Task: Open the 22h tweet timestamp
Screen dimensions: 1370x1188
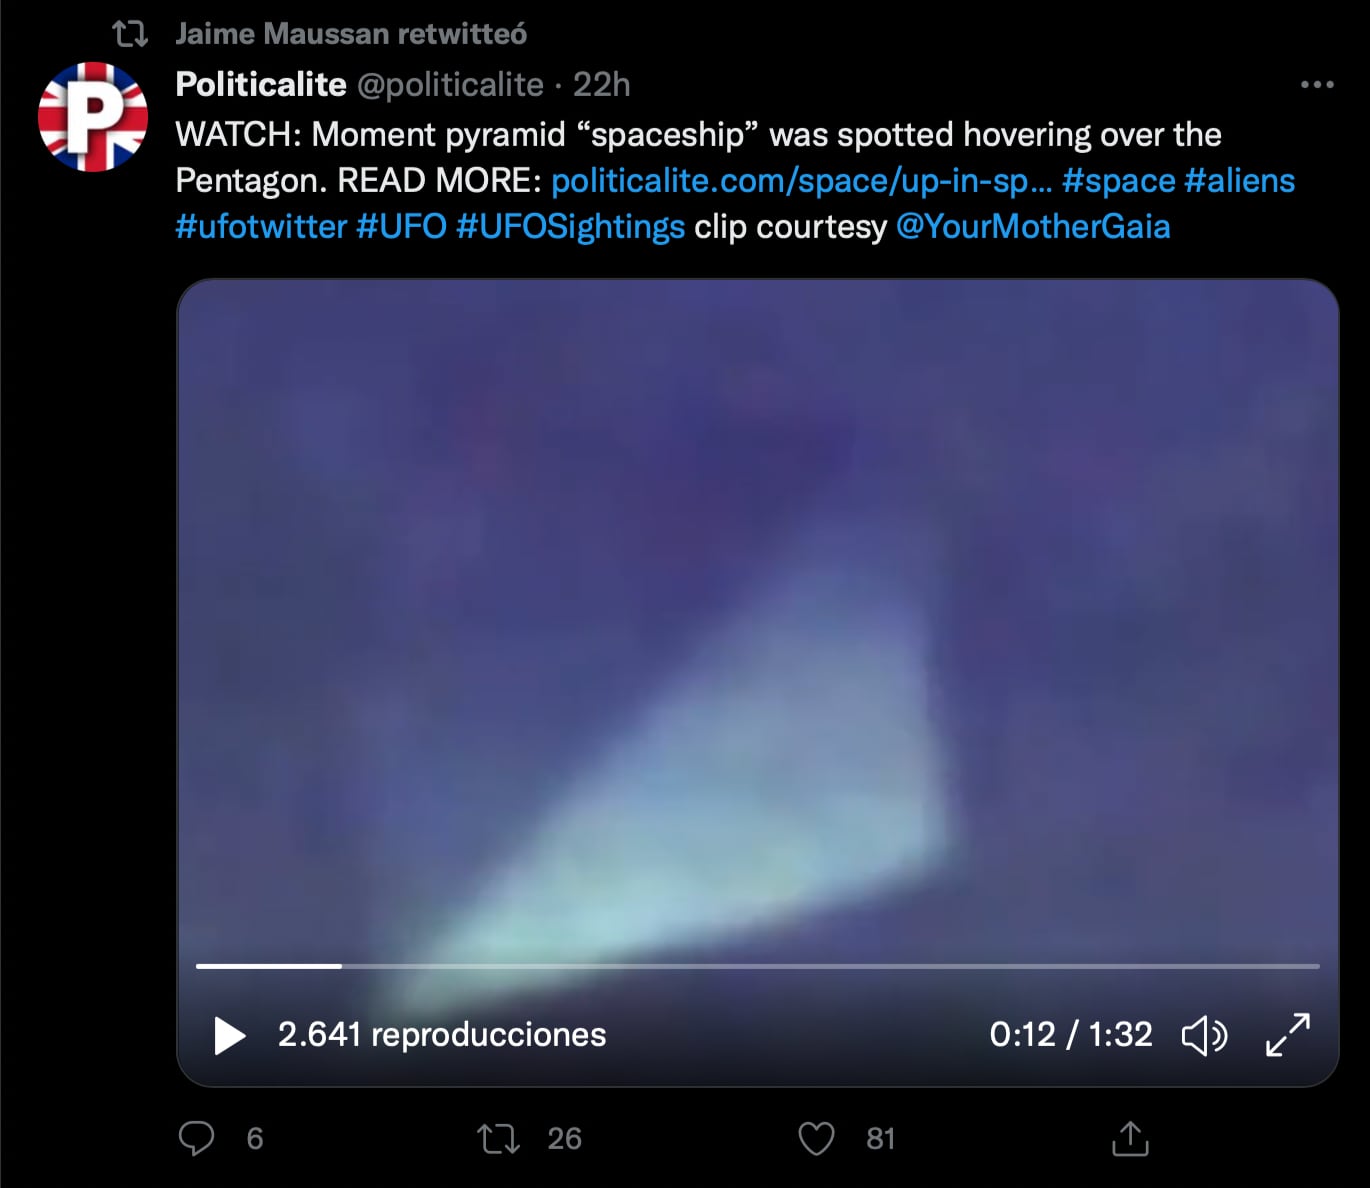Action: (x=601, y=85)
